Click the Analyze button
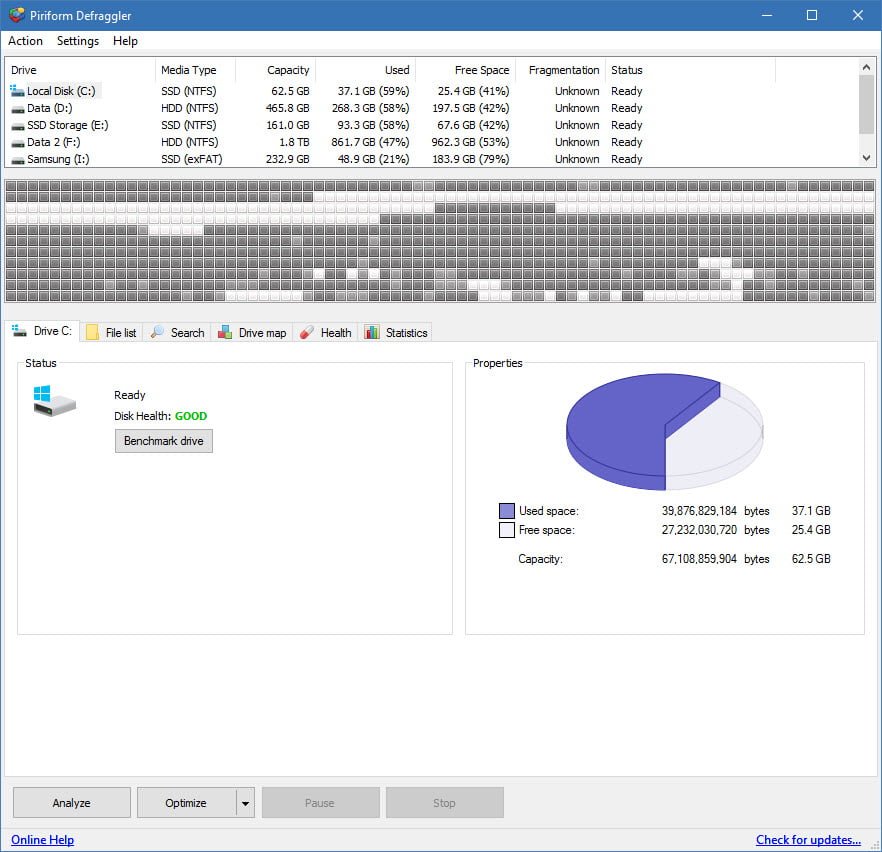This screenshot has width=882, height=852. coord(71,803)
